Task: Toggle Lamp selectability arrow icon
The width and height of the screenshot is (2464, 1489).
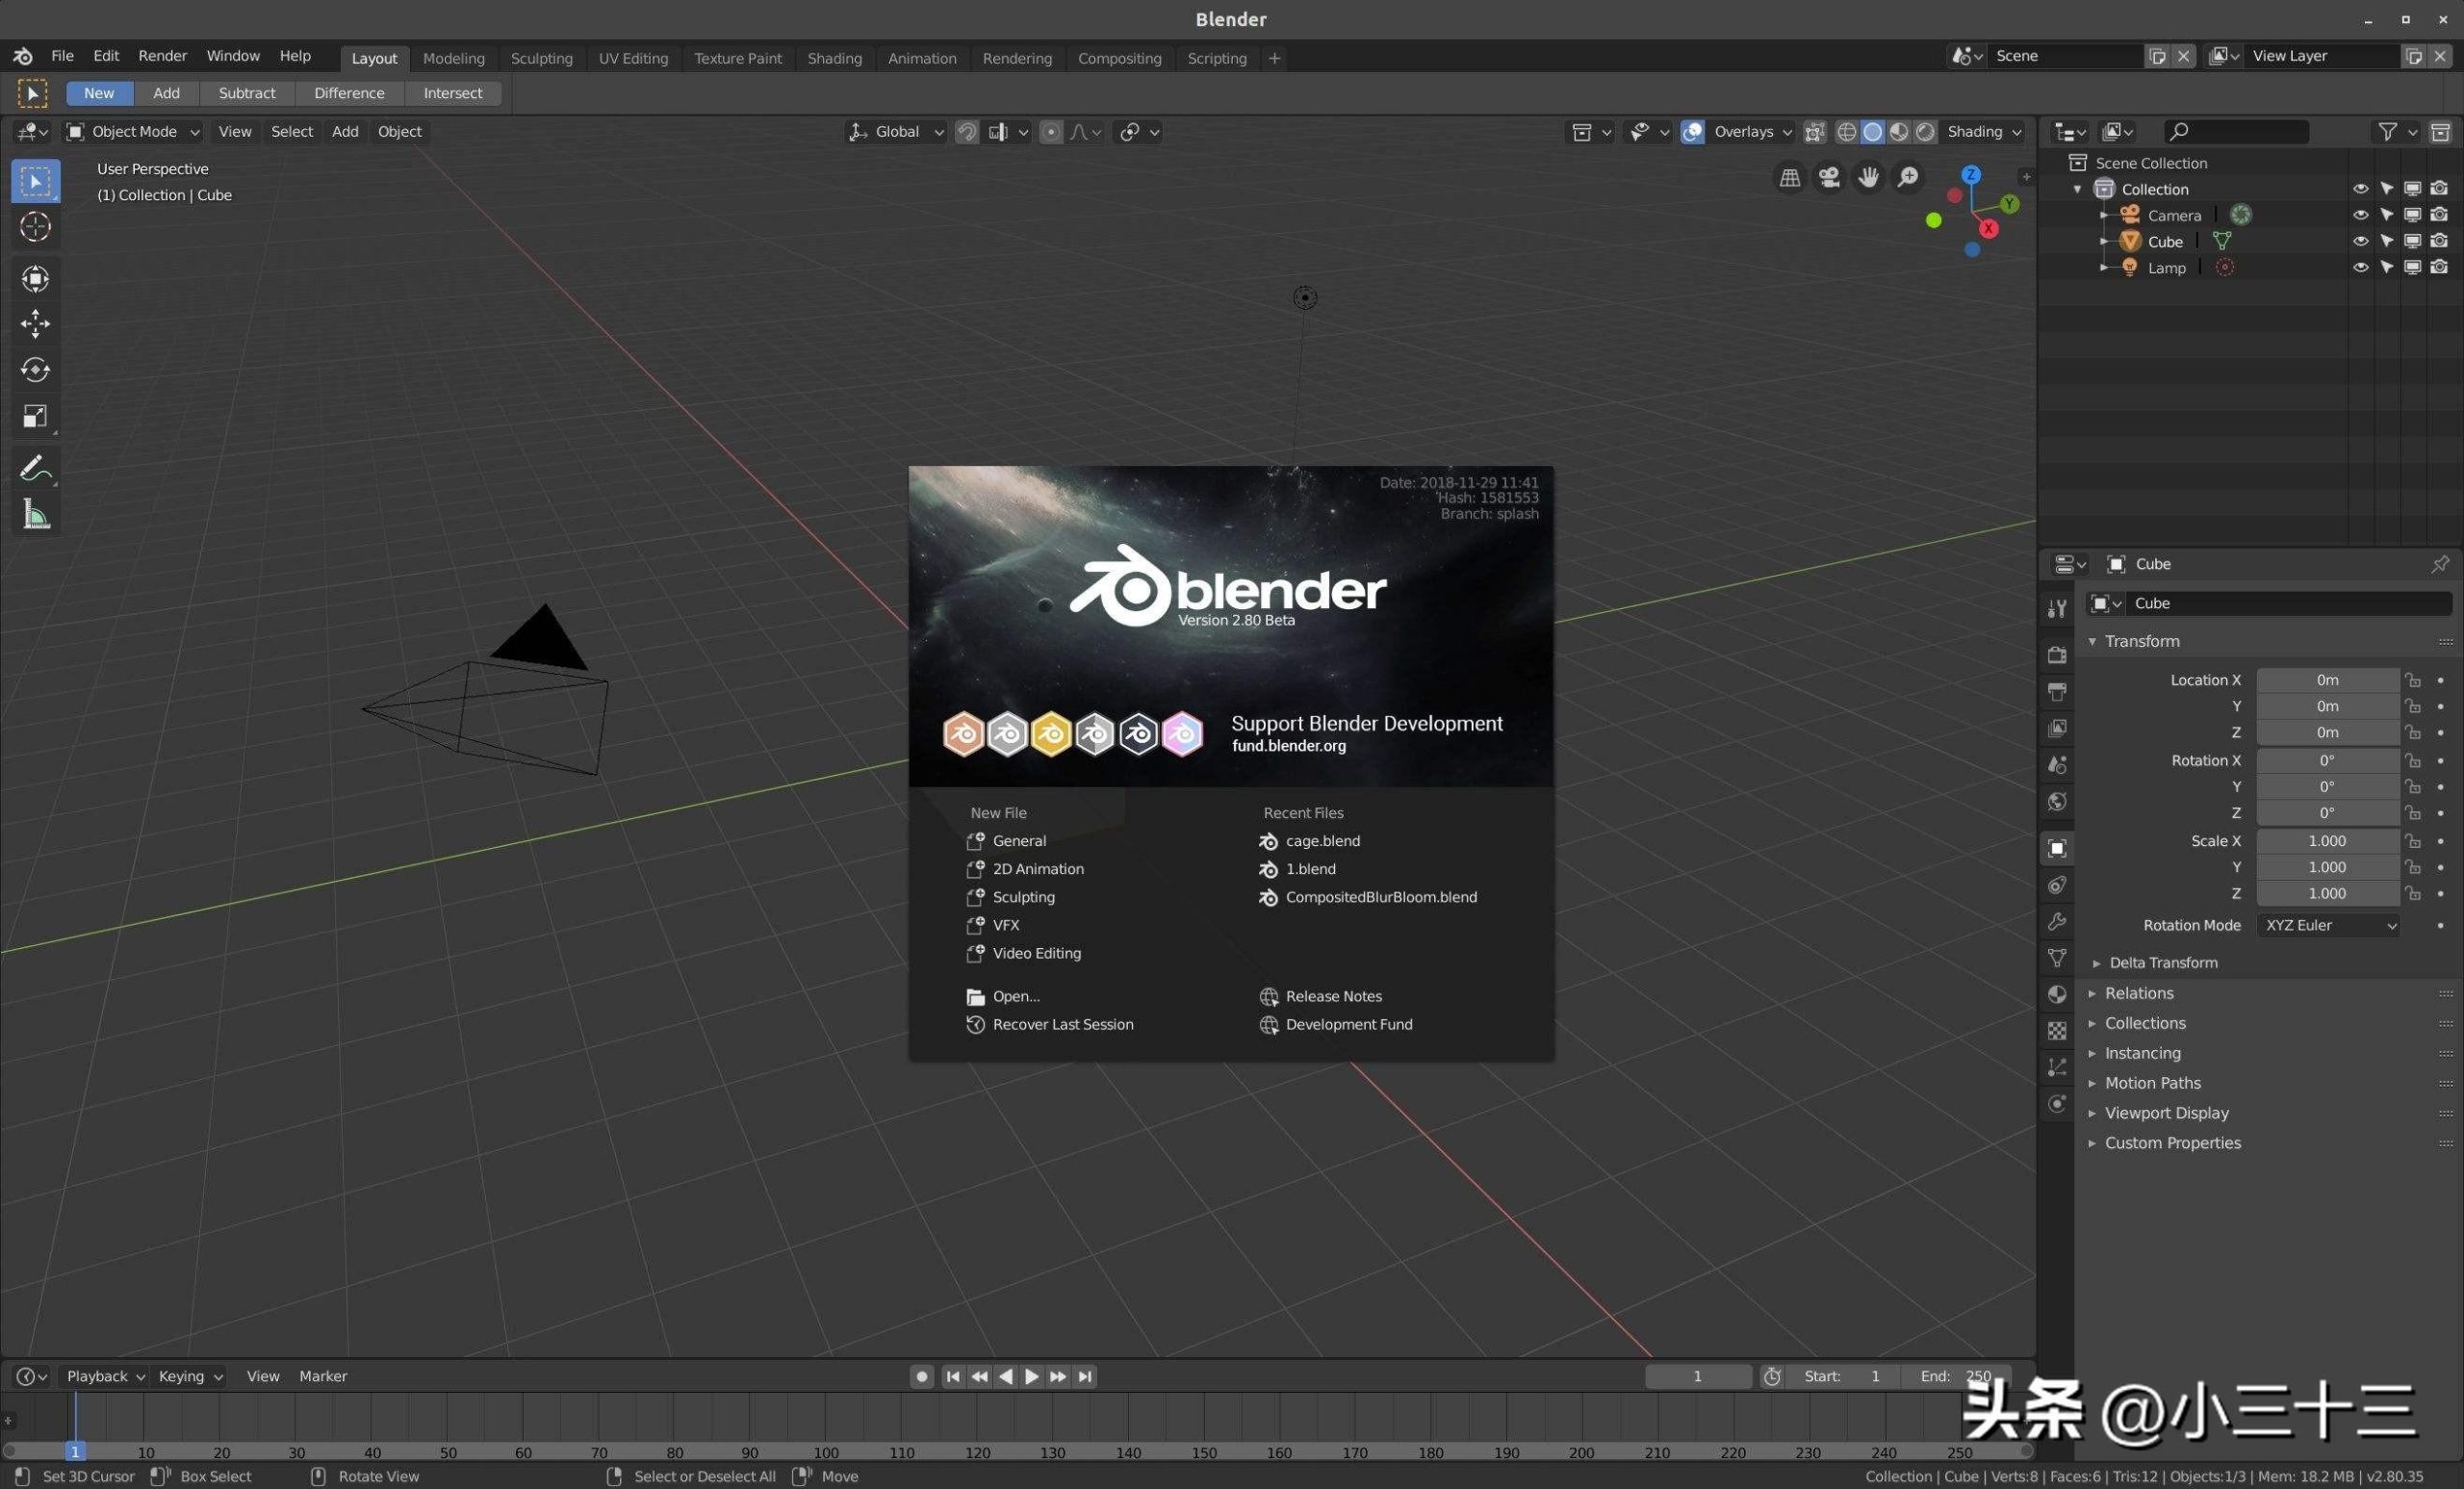Action: click(2387, 267)
